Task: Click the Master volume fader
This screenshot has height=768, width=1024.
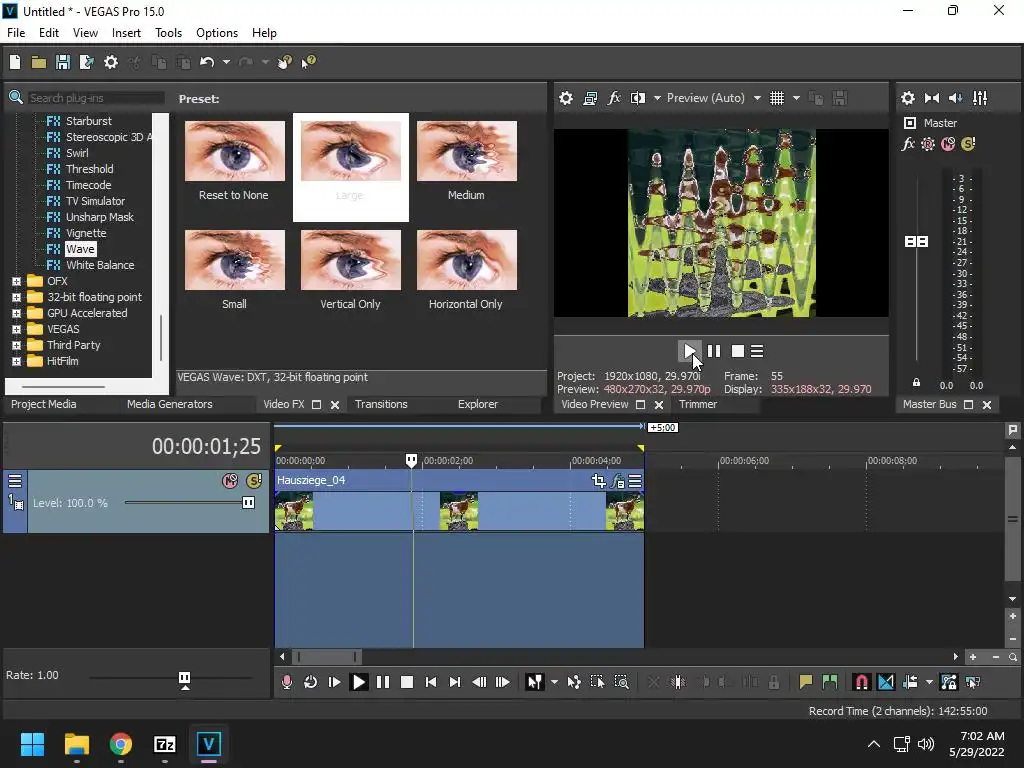Action: point(916,242)
